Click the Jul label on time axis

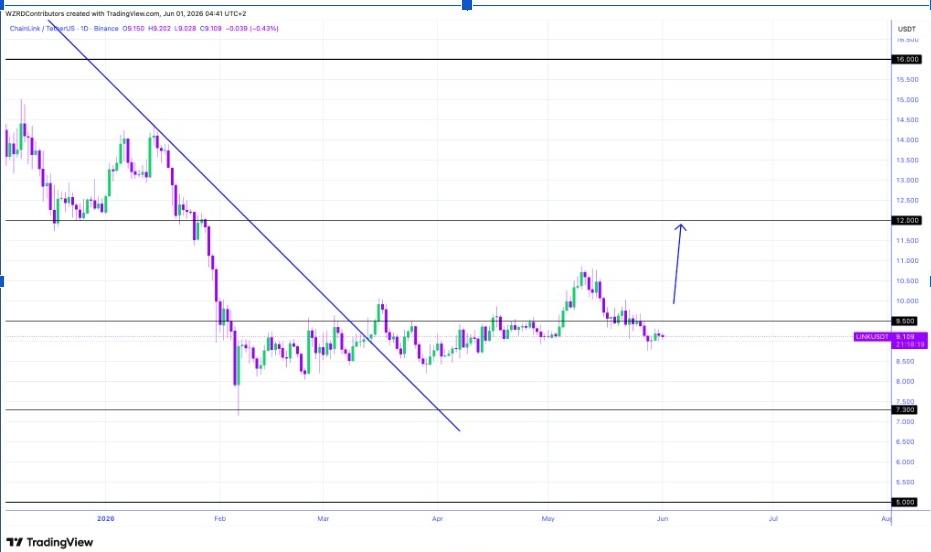tap(773, 519)
